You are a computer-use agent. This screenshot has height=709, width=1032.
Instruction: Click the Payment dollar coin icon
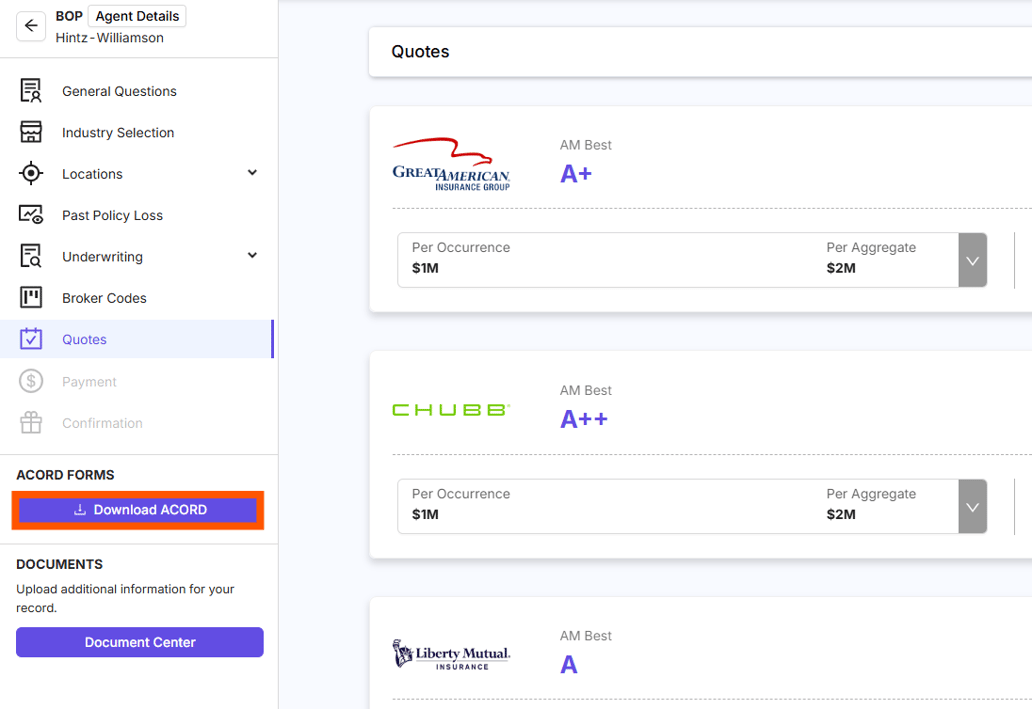31,381
